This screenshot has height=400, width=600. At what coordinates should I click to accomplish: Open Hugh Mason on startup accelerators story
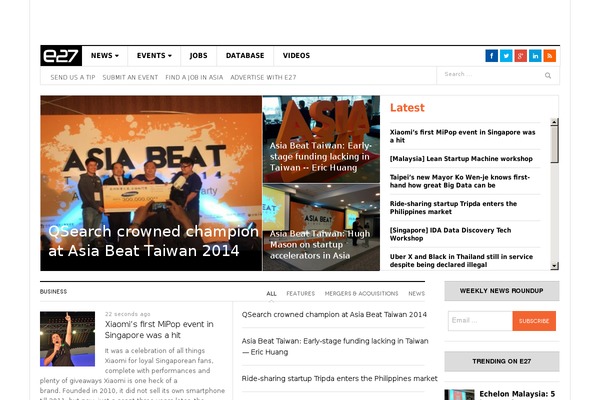coord(321,227)
